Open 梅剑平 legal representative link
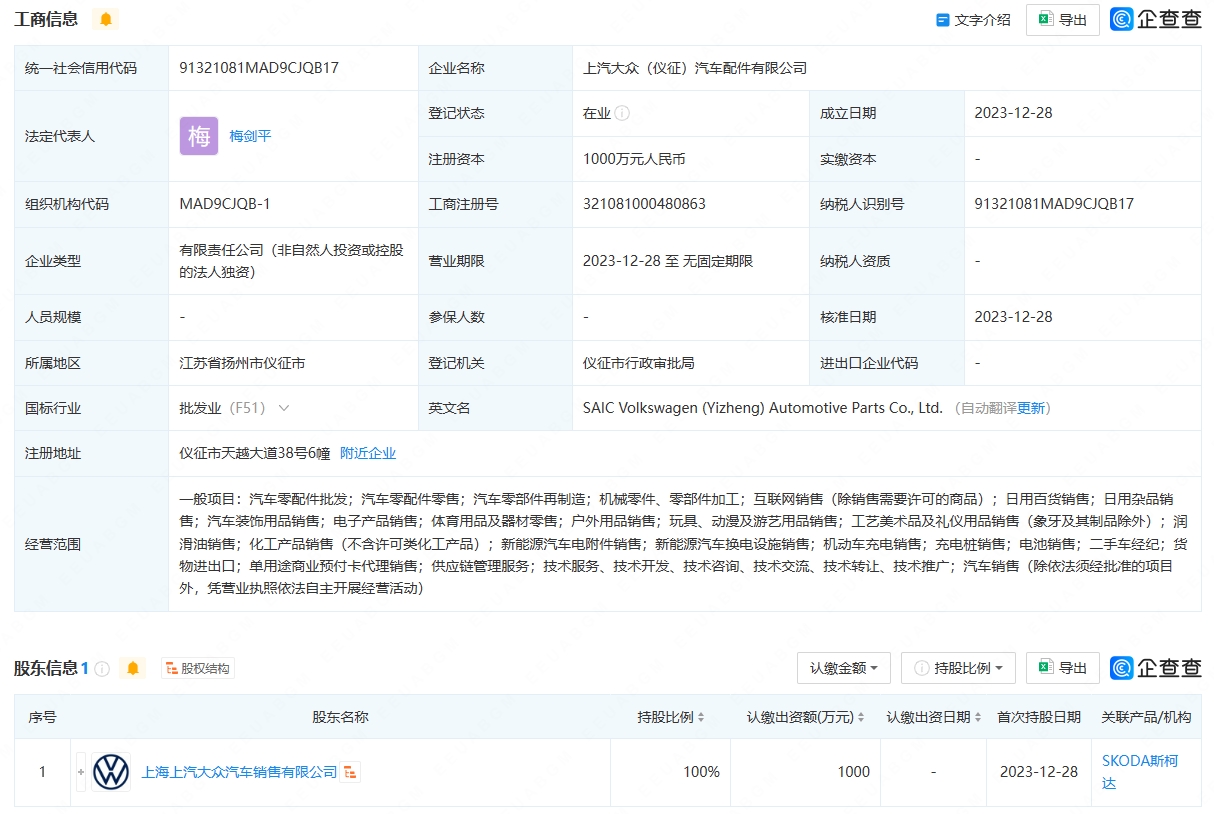This screenshot has height=814, width=1214. pos(250,136)
